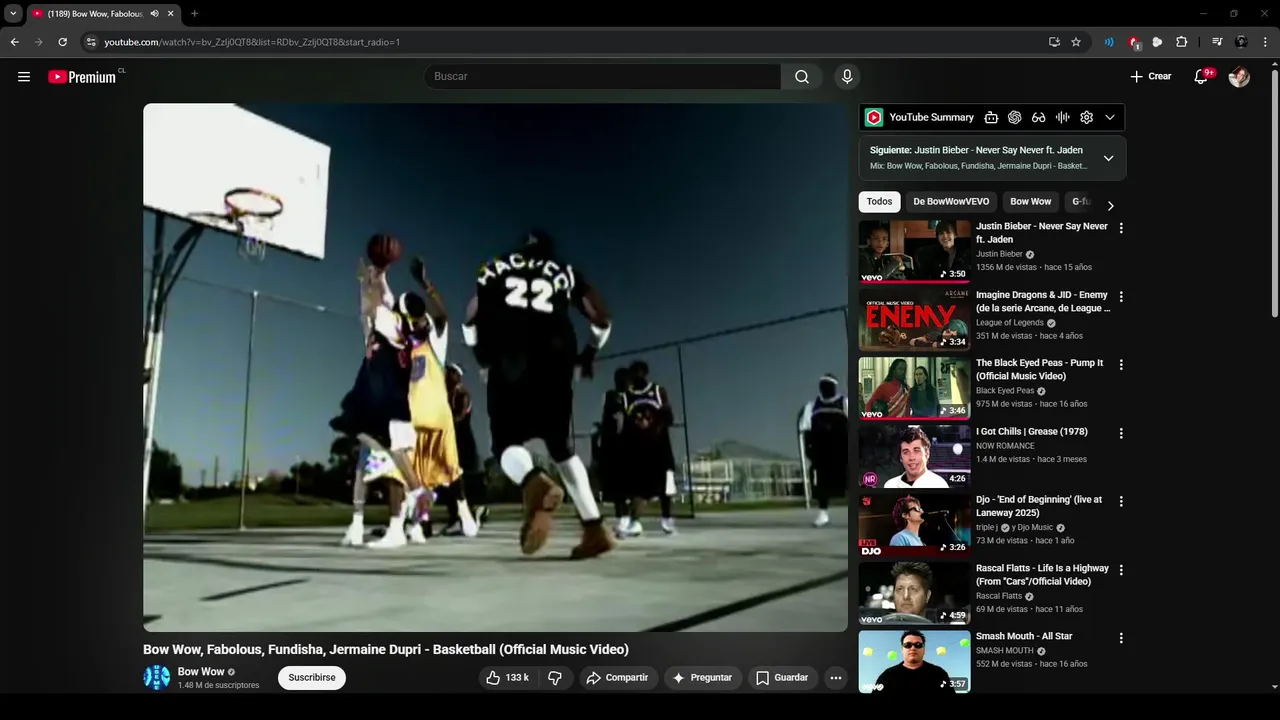1280x720 pixels.
Task: Select the De BowWowVEVO filter chip
Action: tap(951, 202)
